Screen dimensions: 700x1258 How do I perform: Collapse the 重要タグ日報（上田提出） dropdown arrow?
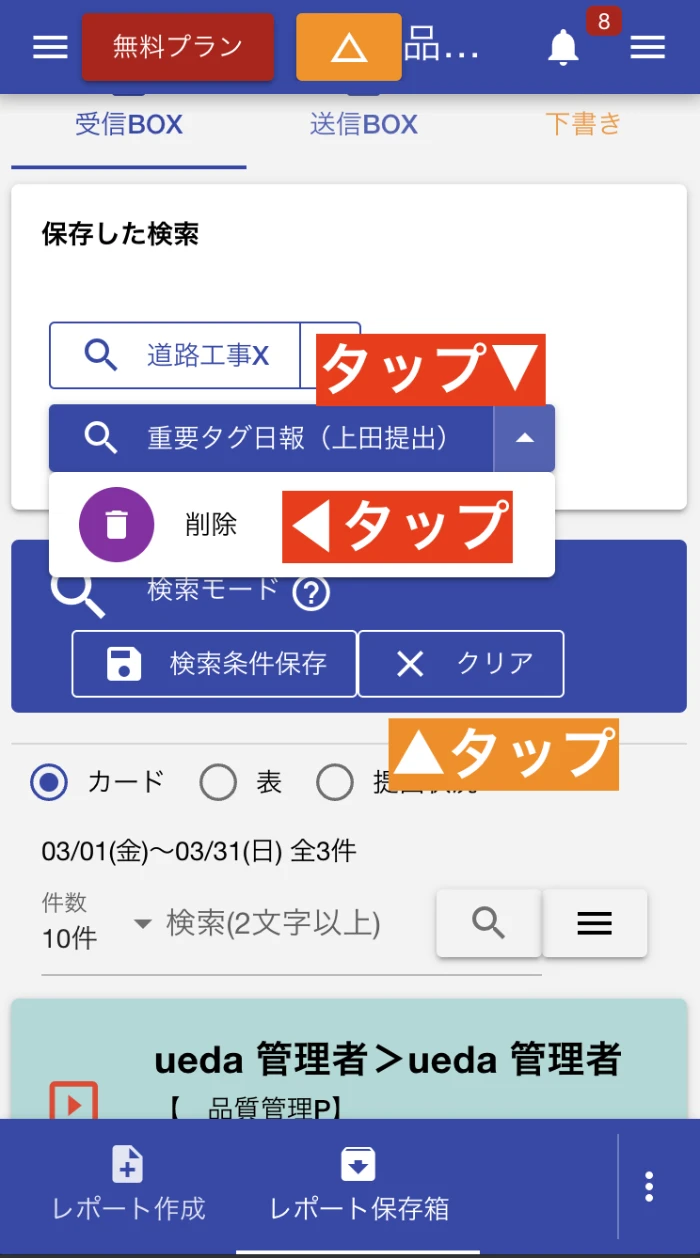[524, 438]
